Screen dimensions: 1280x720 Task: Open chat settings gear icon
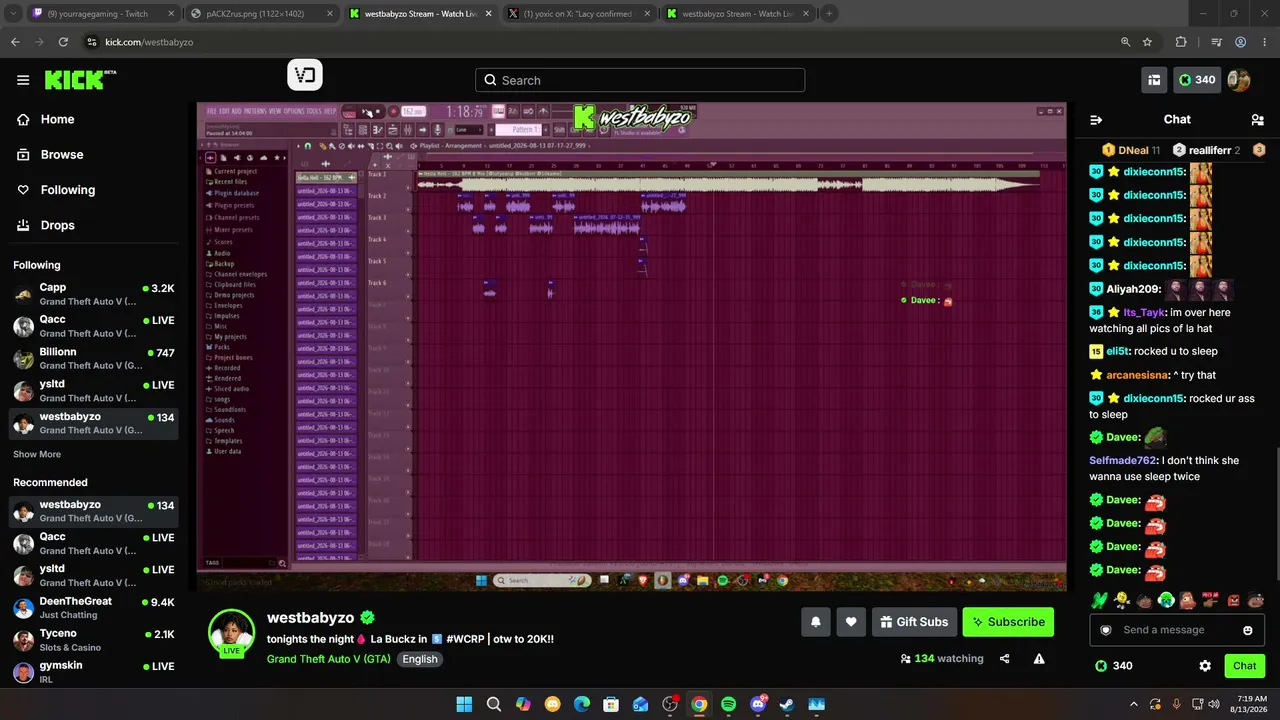[x=1205, y=666]
